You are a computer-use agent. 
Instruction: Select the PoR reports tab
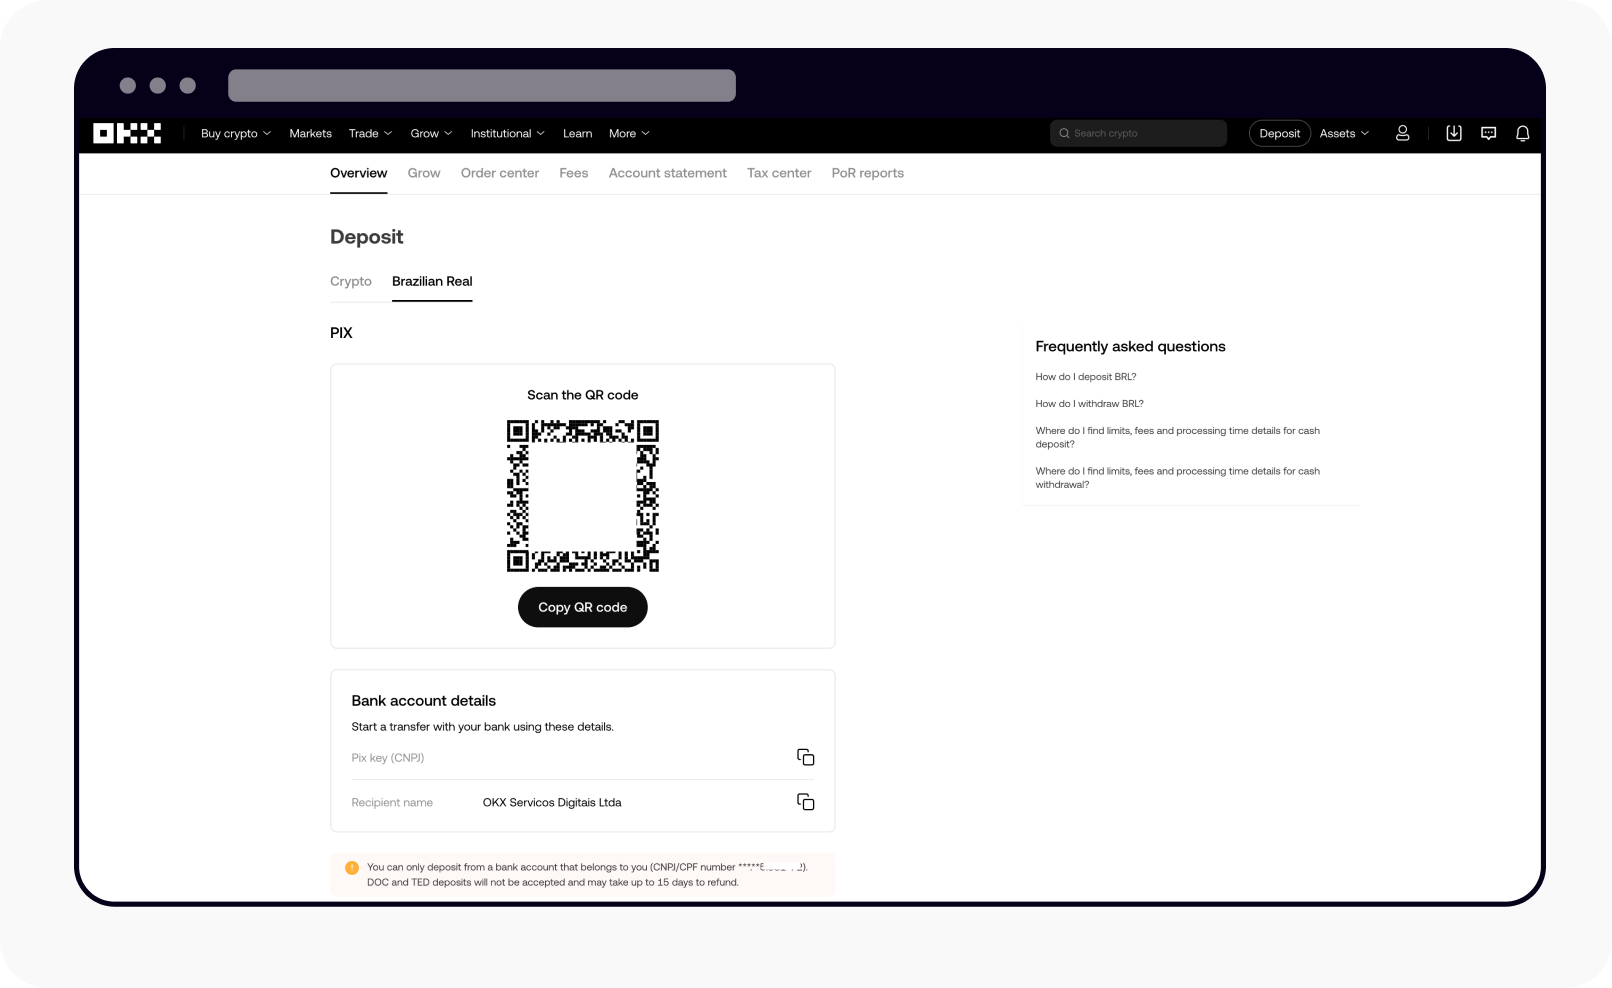867,173
